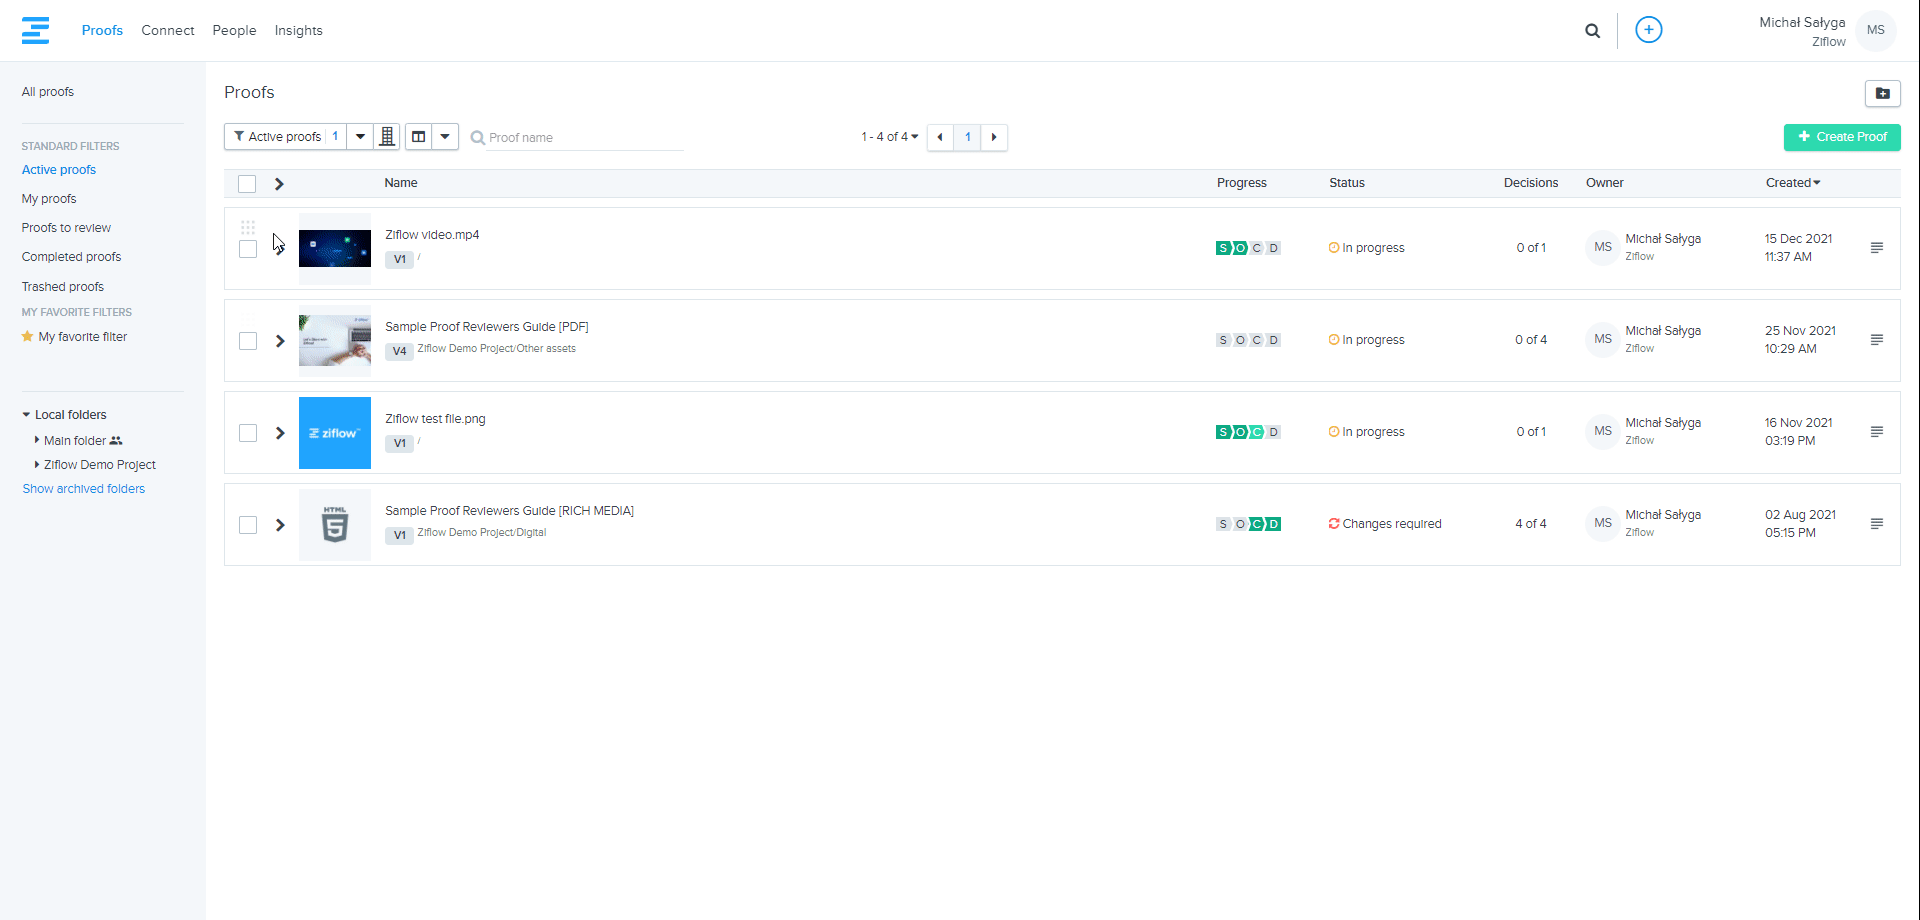Viewport: 1920px width, 920px height.
Task: Click the column layout icon
Action: pyautogui.click(x=419, y=137)
